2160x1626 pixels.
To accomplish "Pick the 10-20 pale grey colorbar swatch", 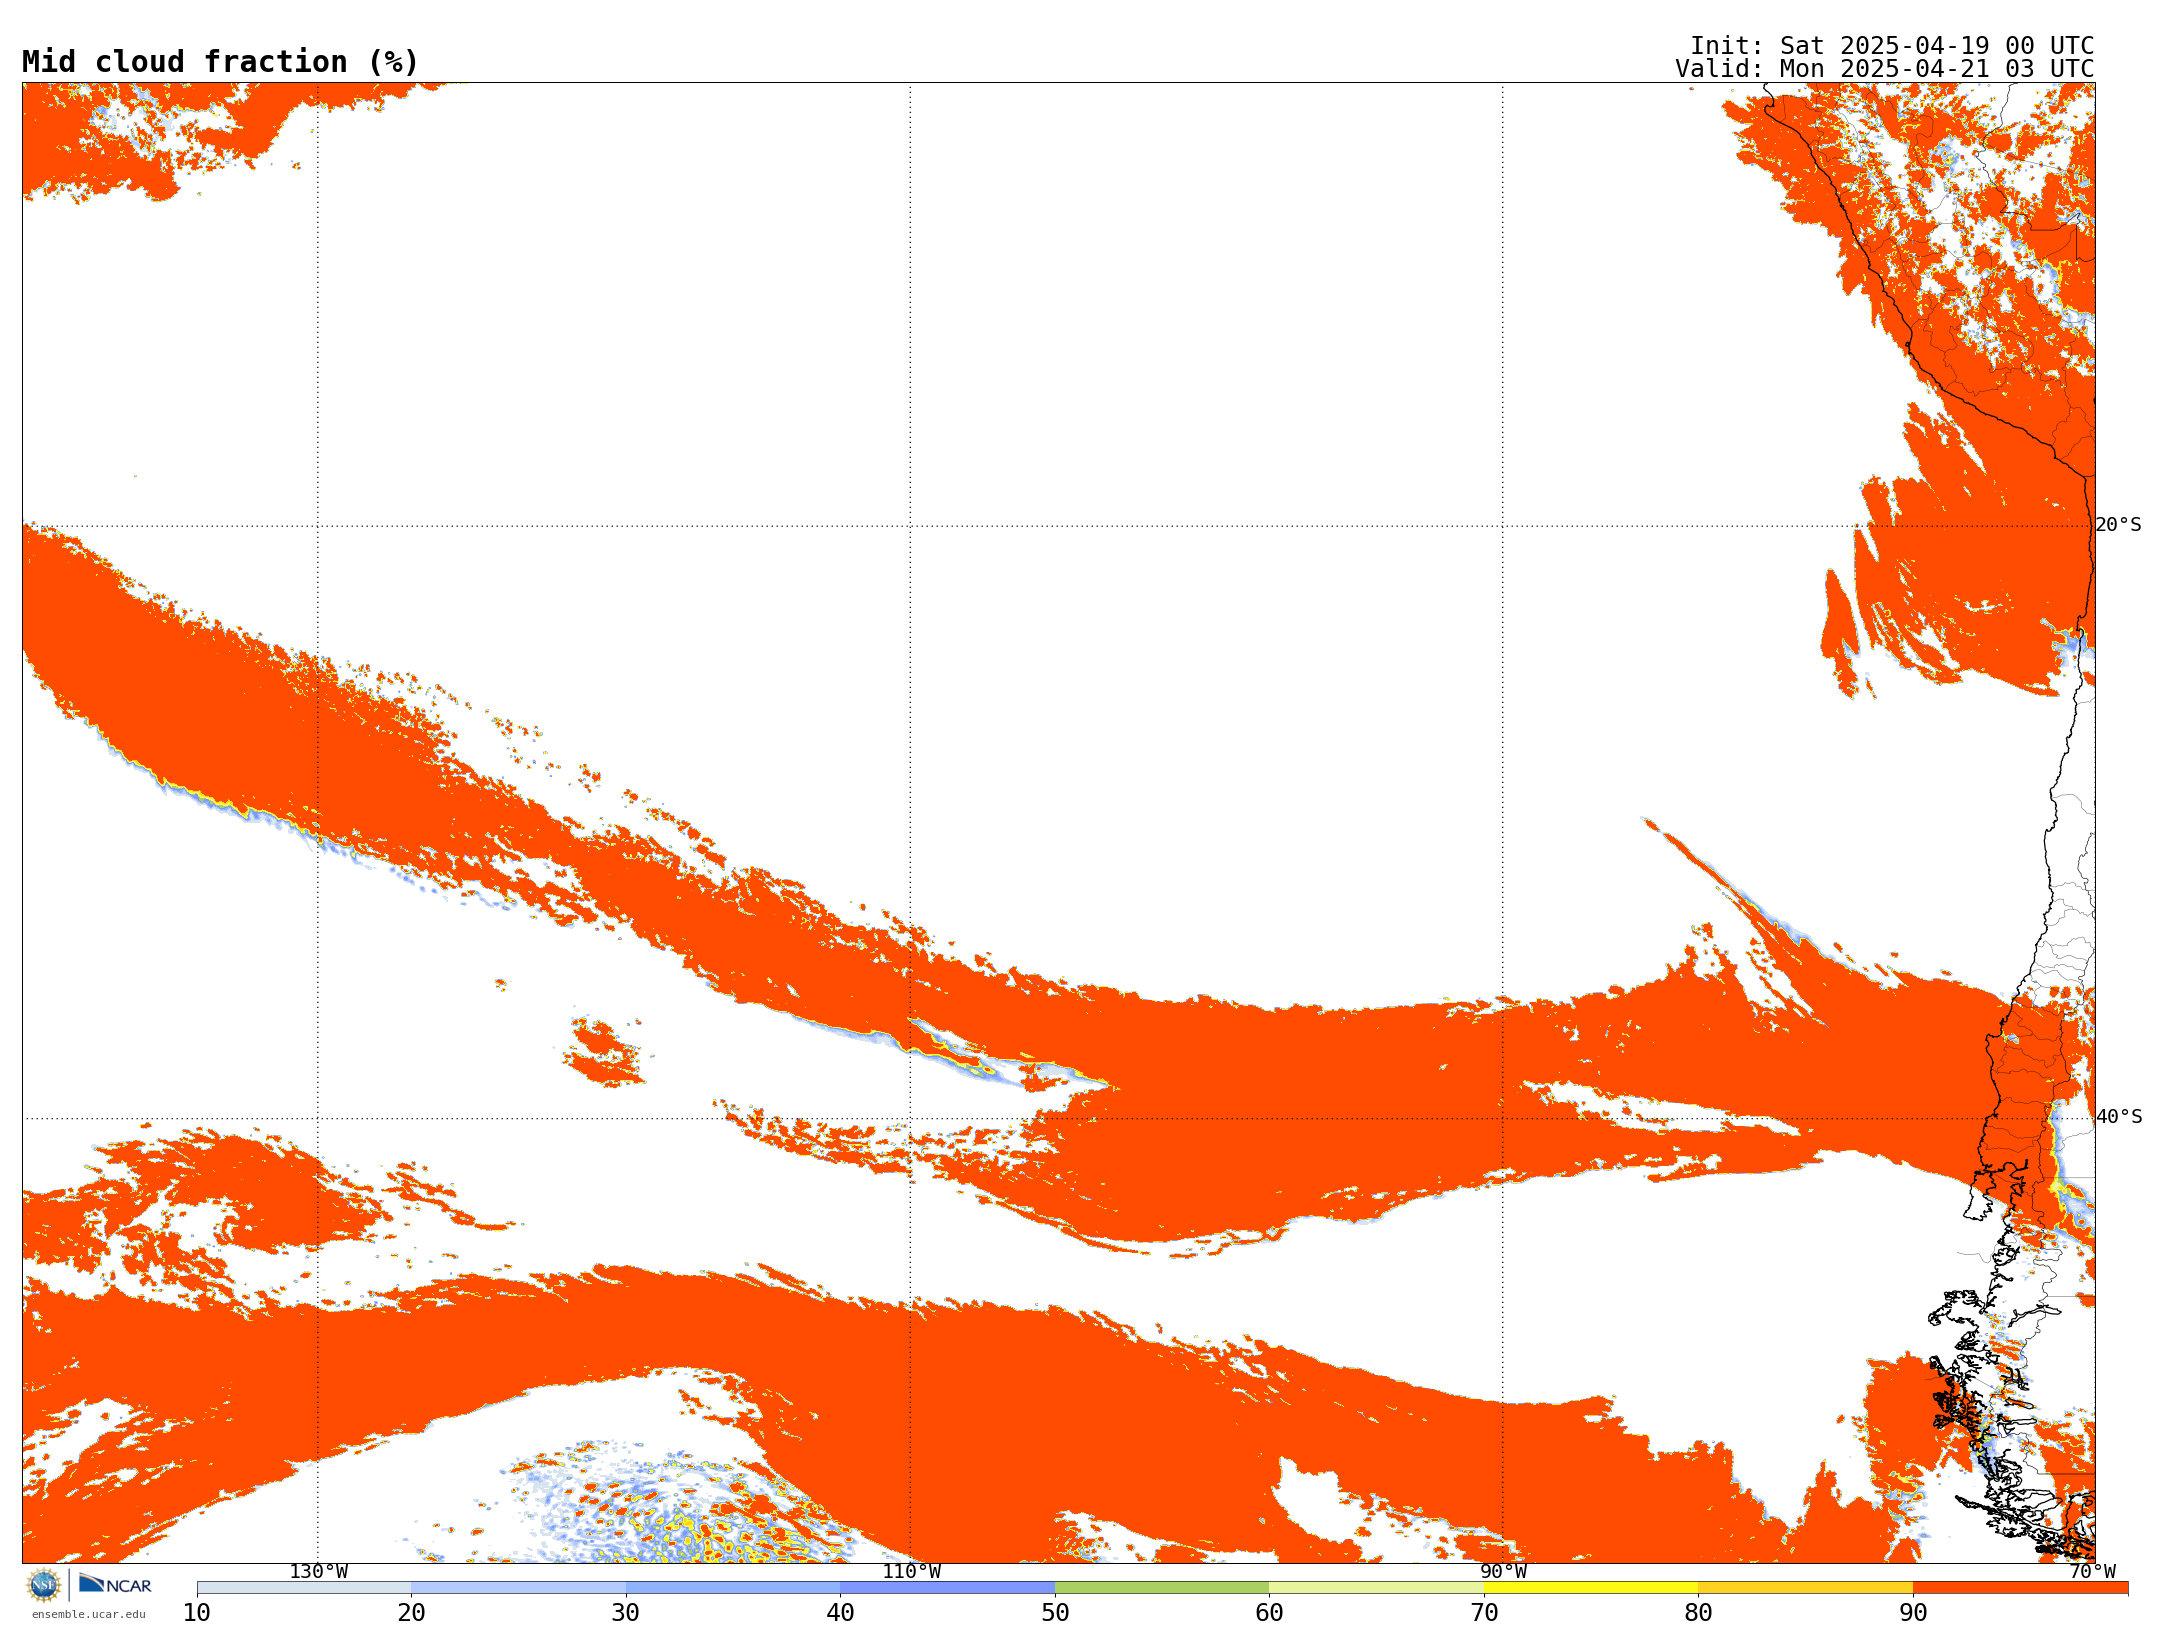I will click(x=304, y=1588).
